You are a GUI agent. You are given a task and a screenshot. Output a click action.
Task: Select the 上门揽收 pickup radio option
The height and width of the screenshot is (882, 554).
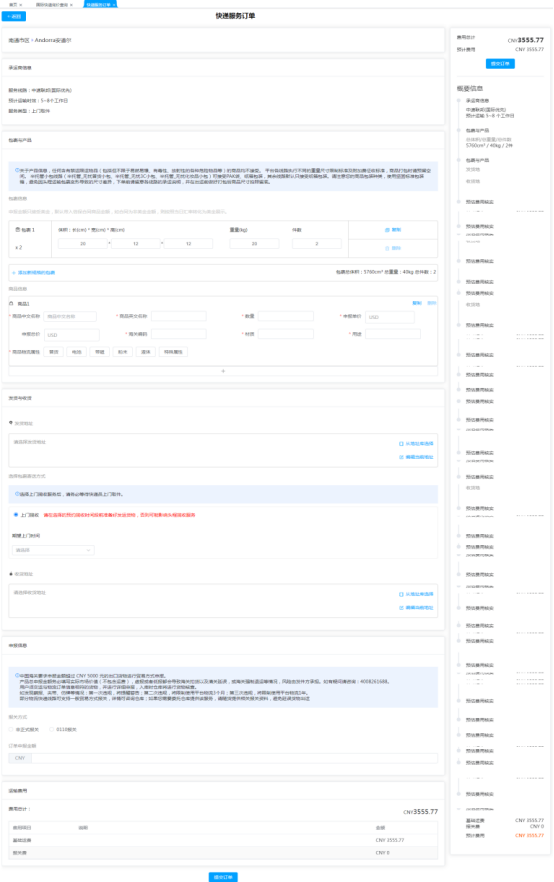(16, 515)
